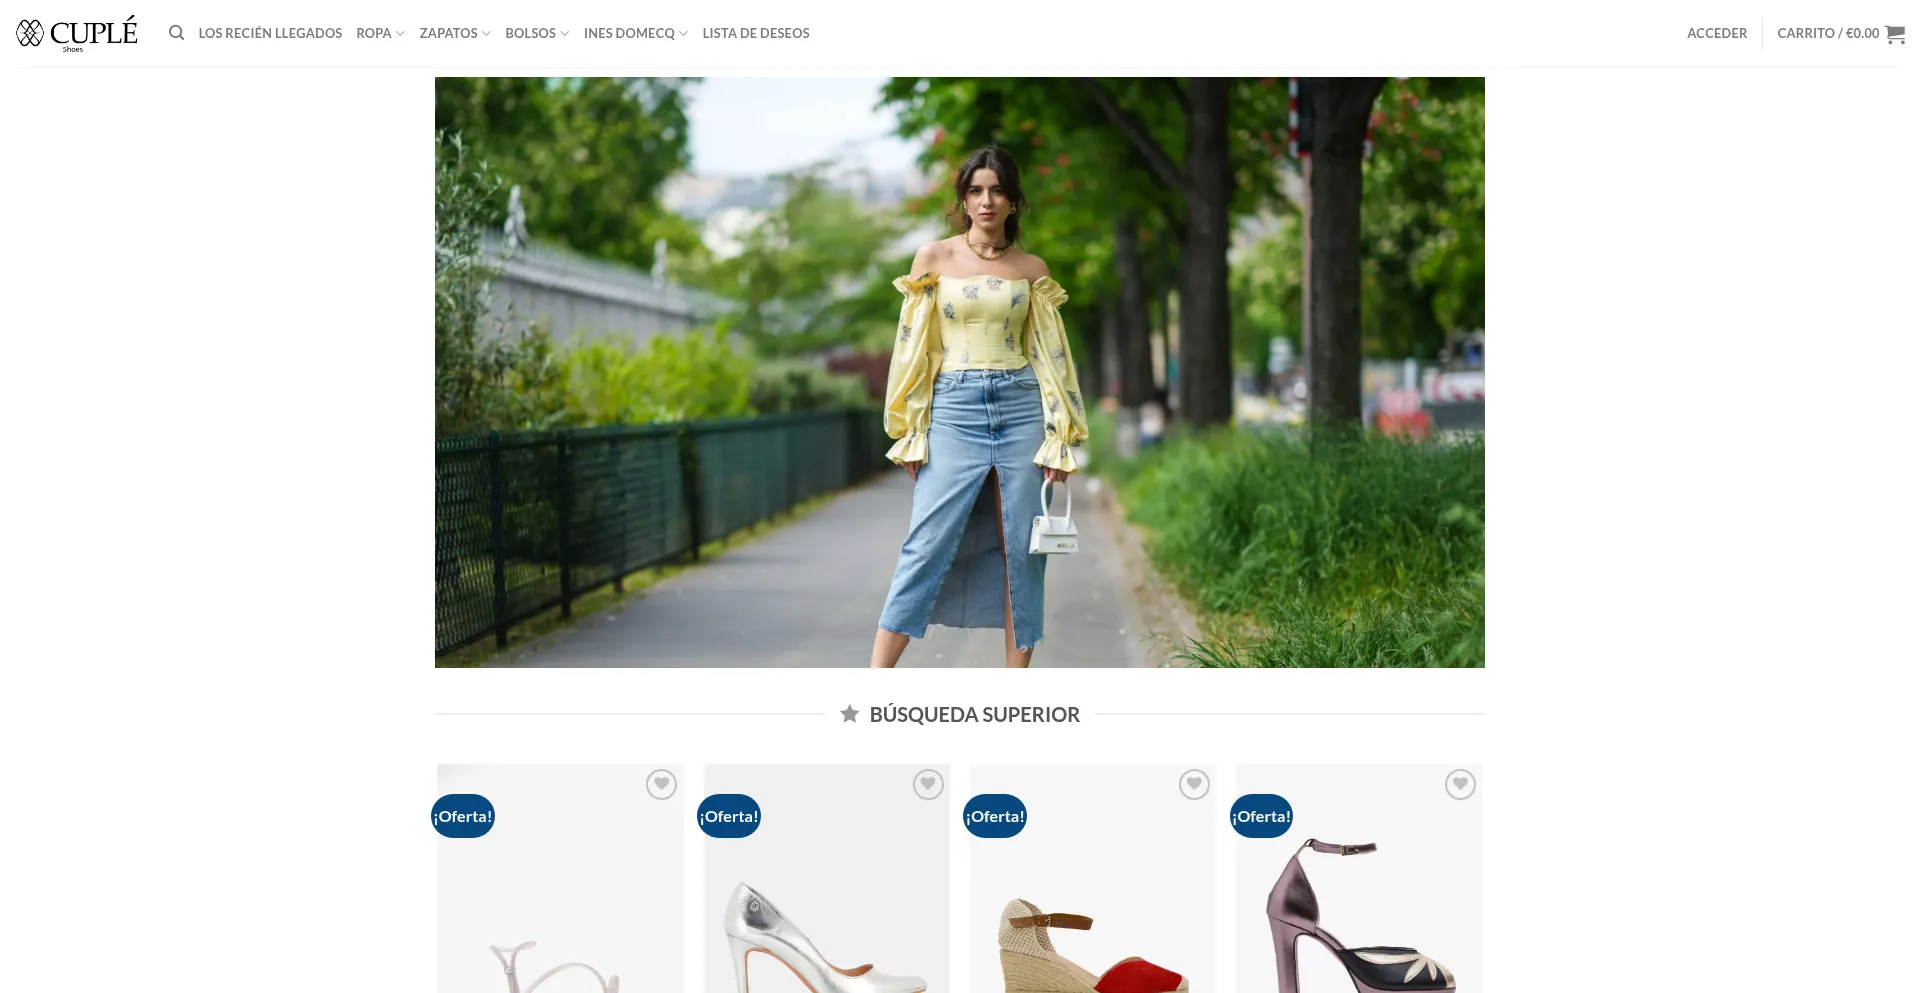The width and height of the screenshot is (1920, 993).
Task: Click ¡Oferta! badge on red espadrille
Action: click(995, 816)
